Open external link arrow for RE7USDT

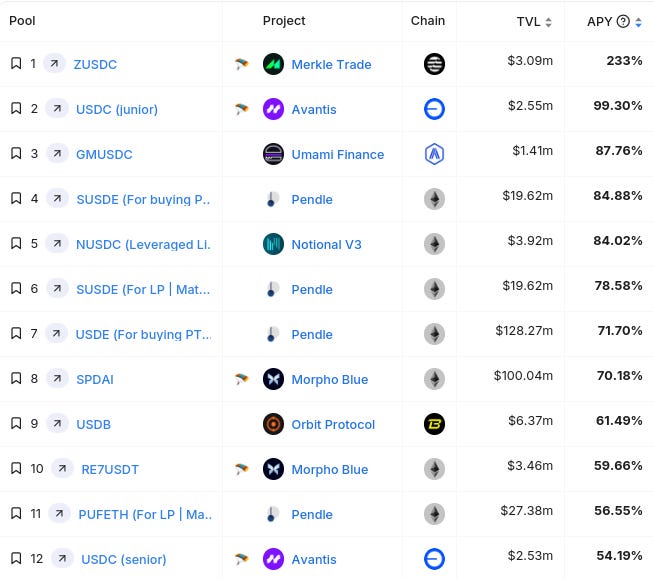point(62,468)
